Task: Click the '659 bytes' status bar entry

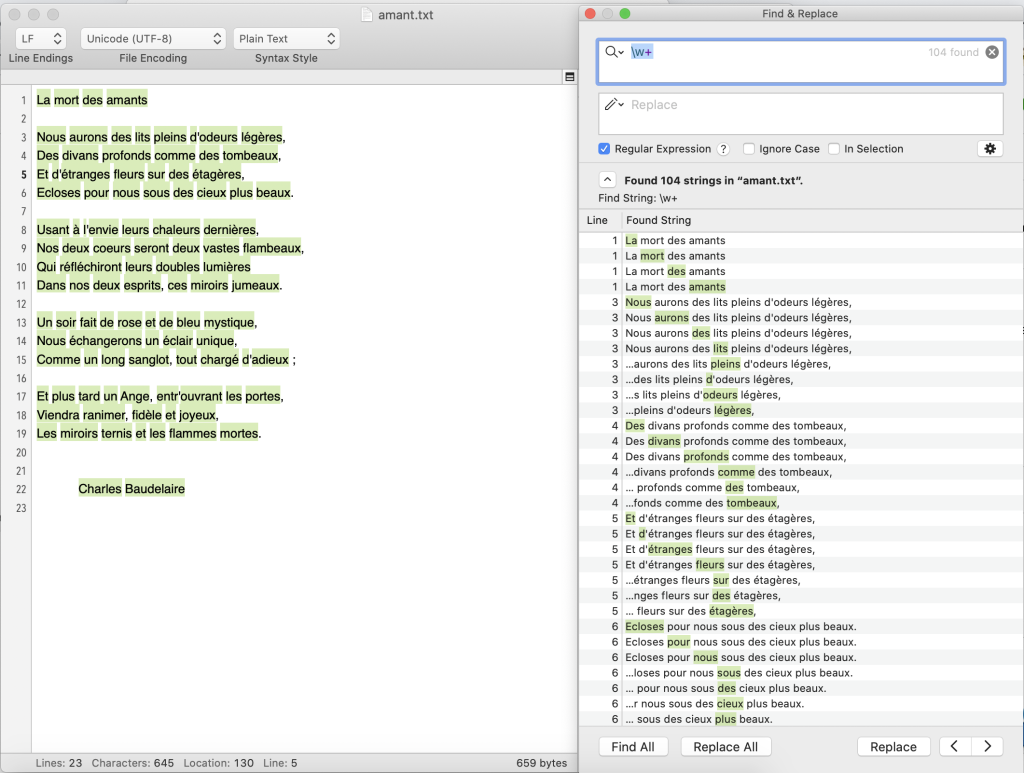Action: point(541,763)
